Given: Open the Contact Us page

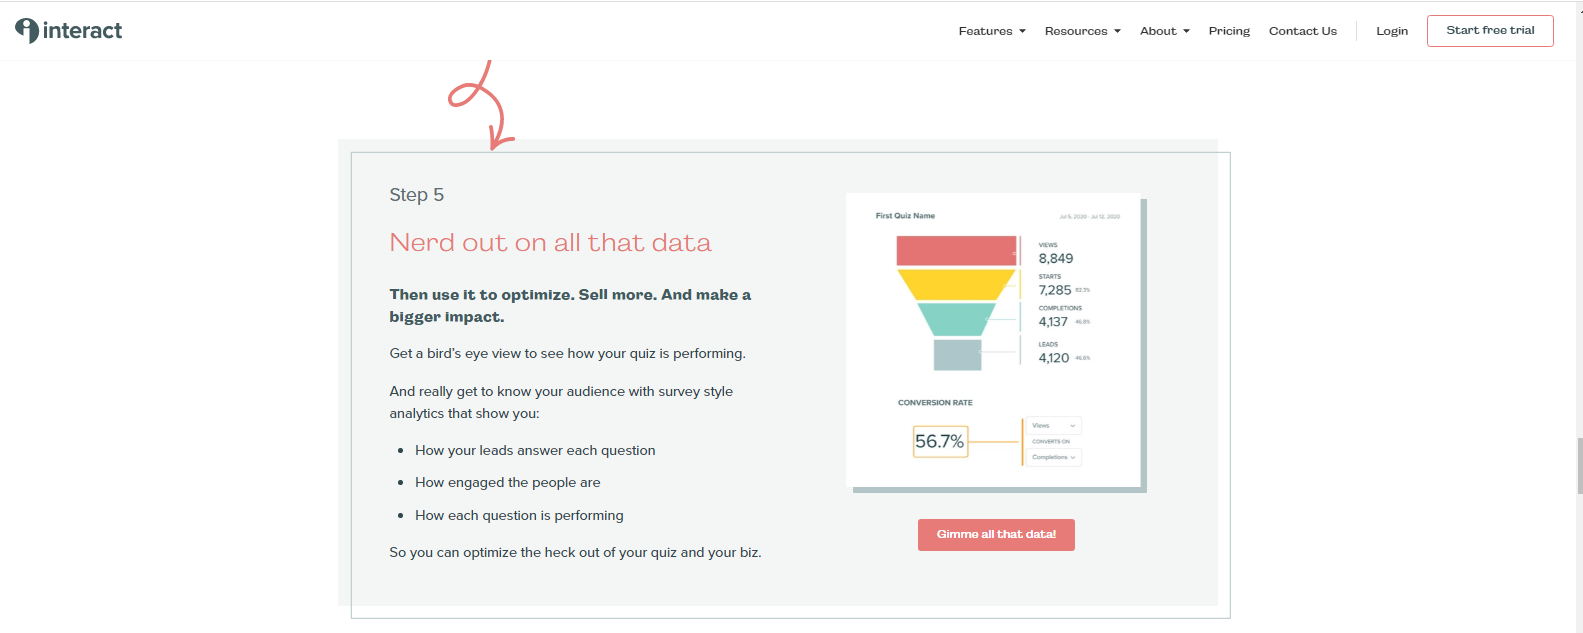Looking at the screenshot, I should (1303, 31).
